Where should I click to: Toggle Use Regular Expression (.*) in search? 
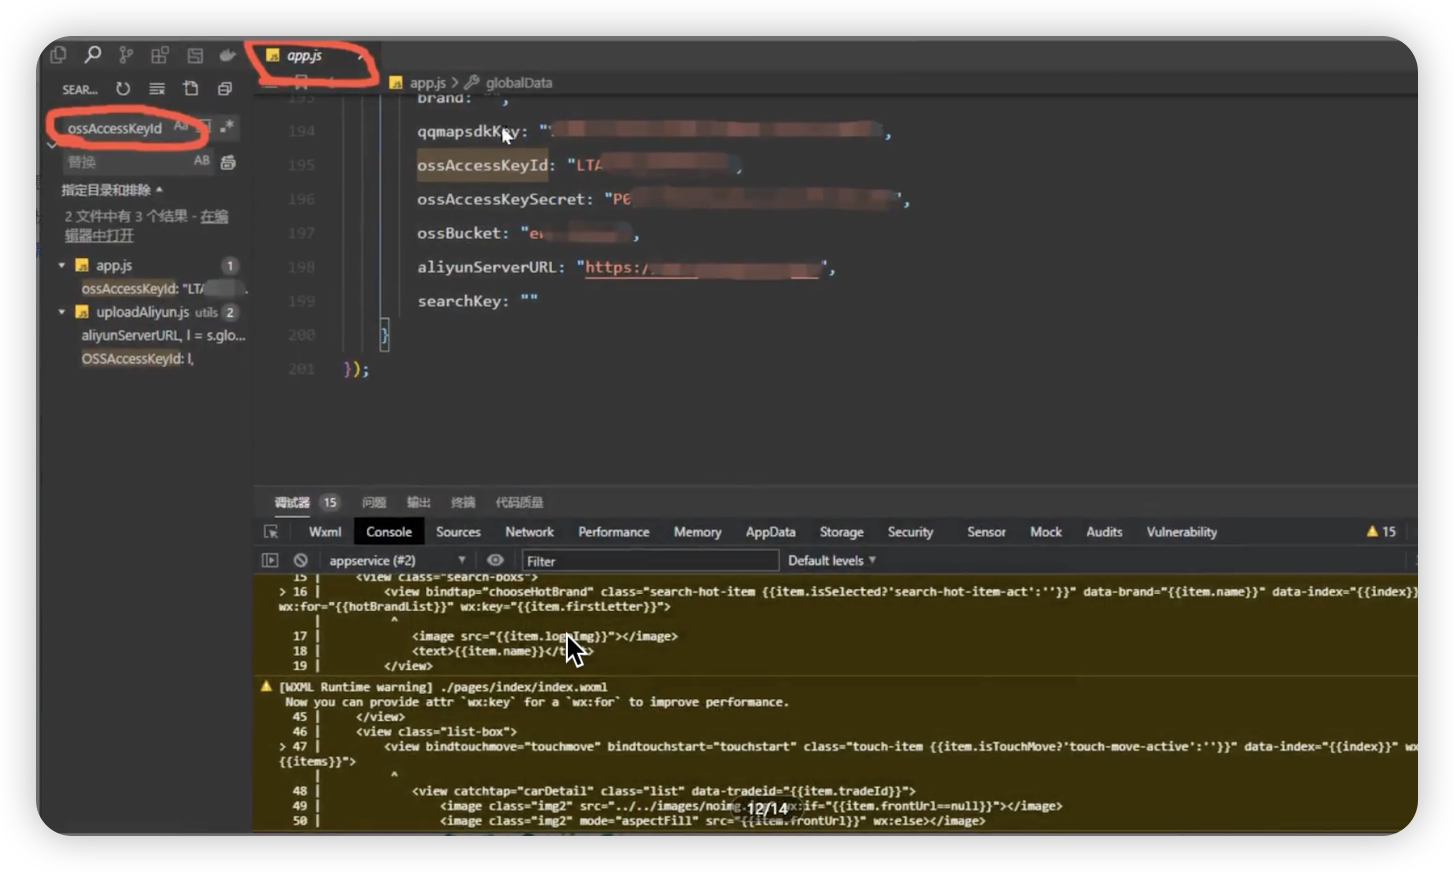(227, 126)
